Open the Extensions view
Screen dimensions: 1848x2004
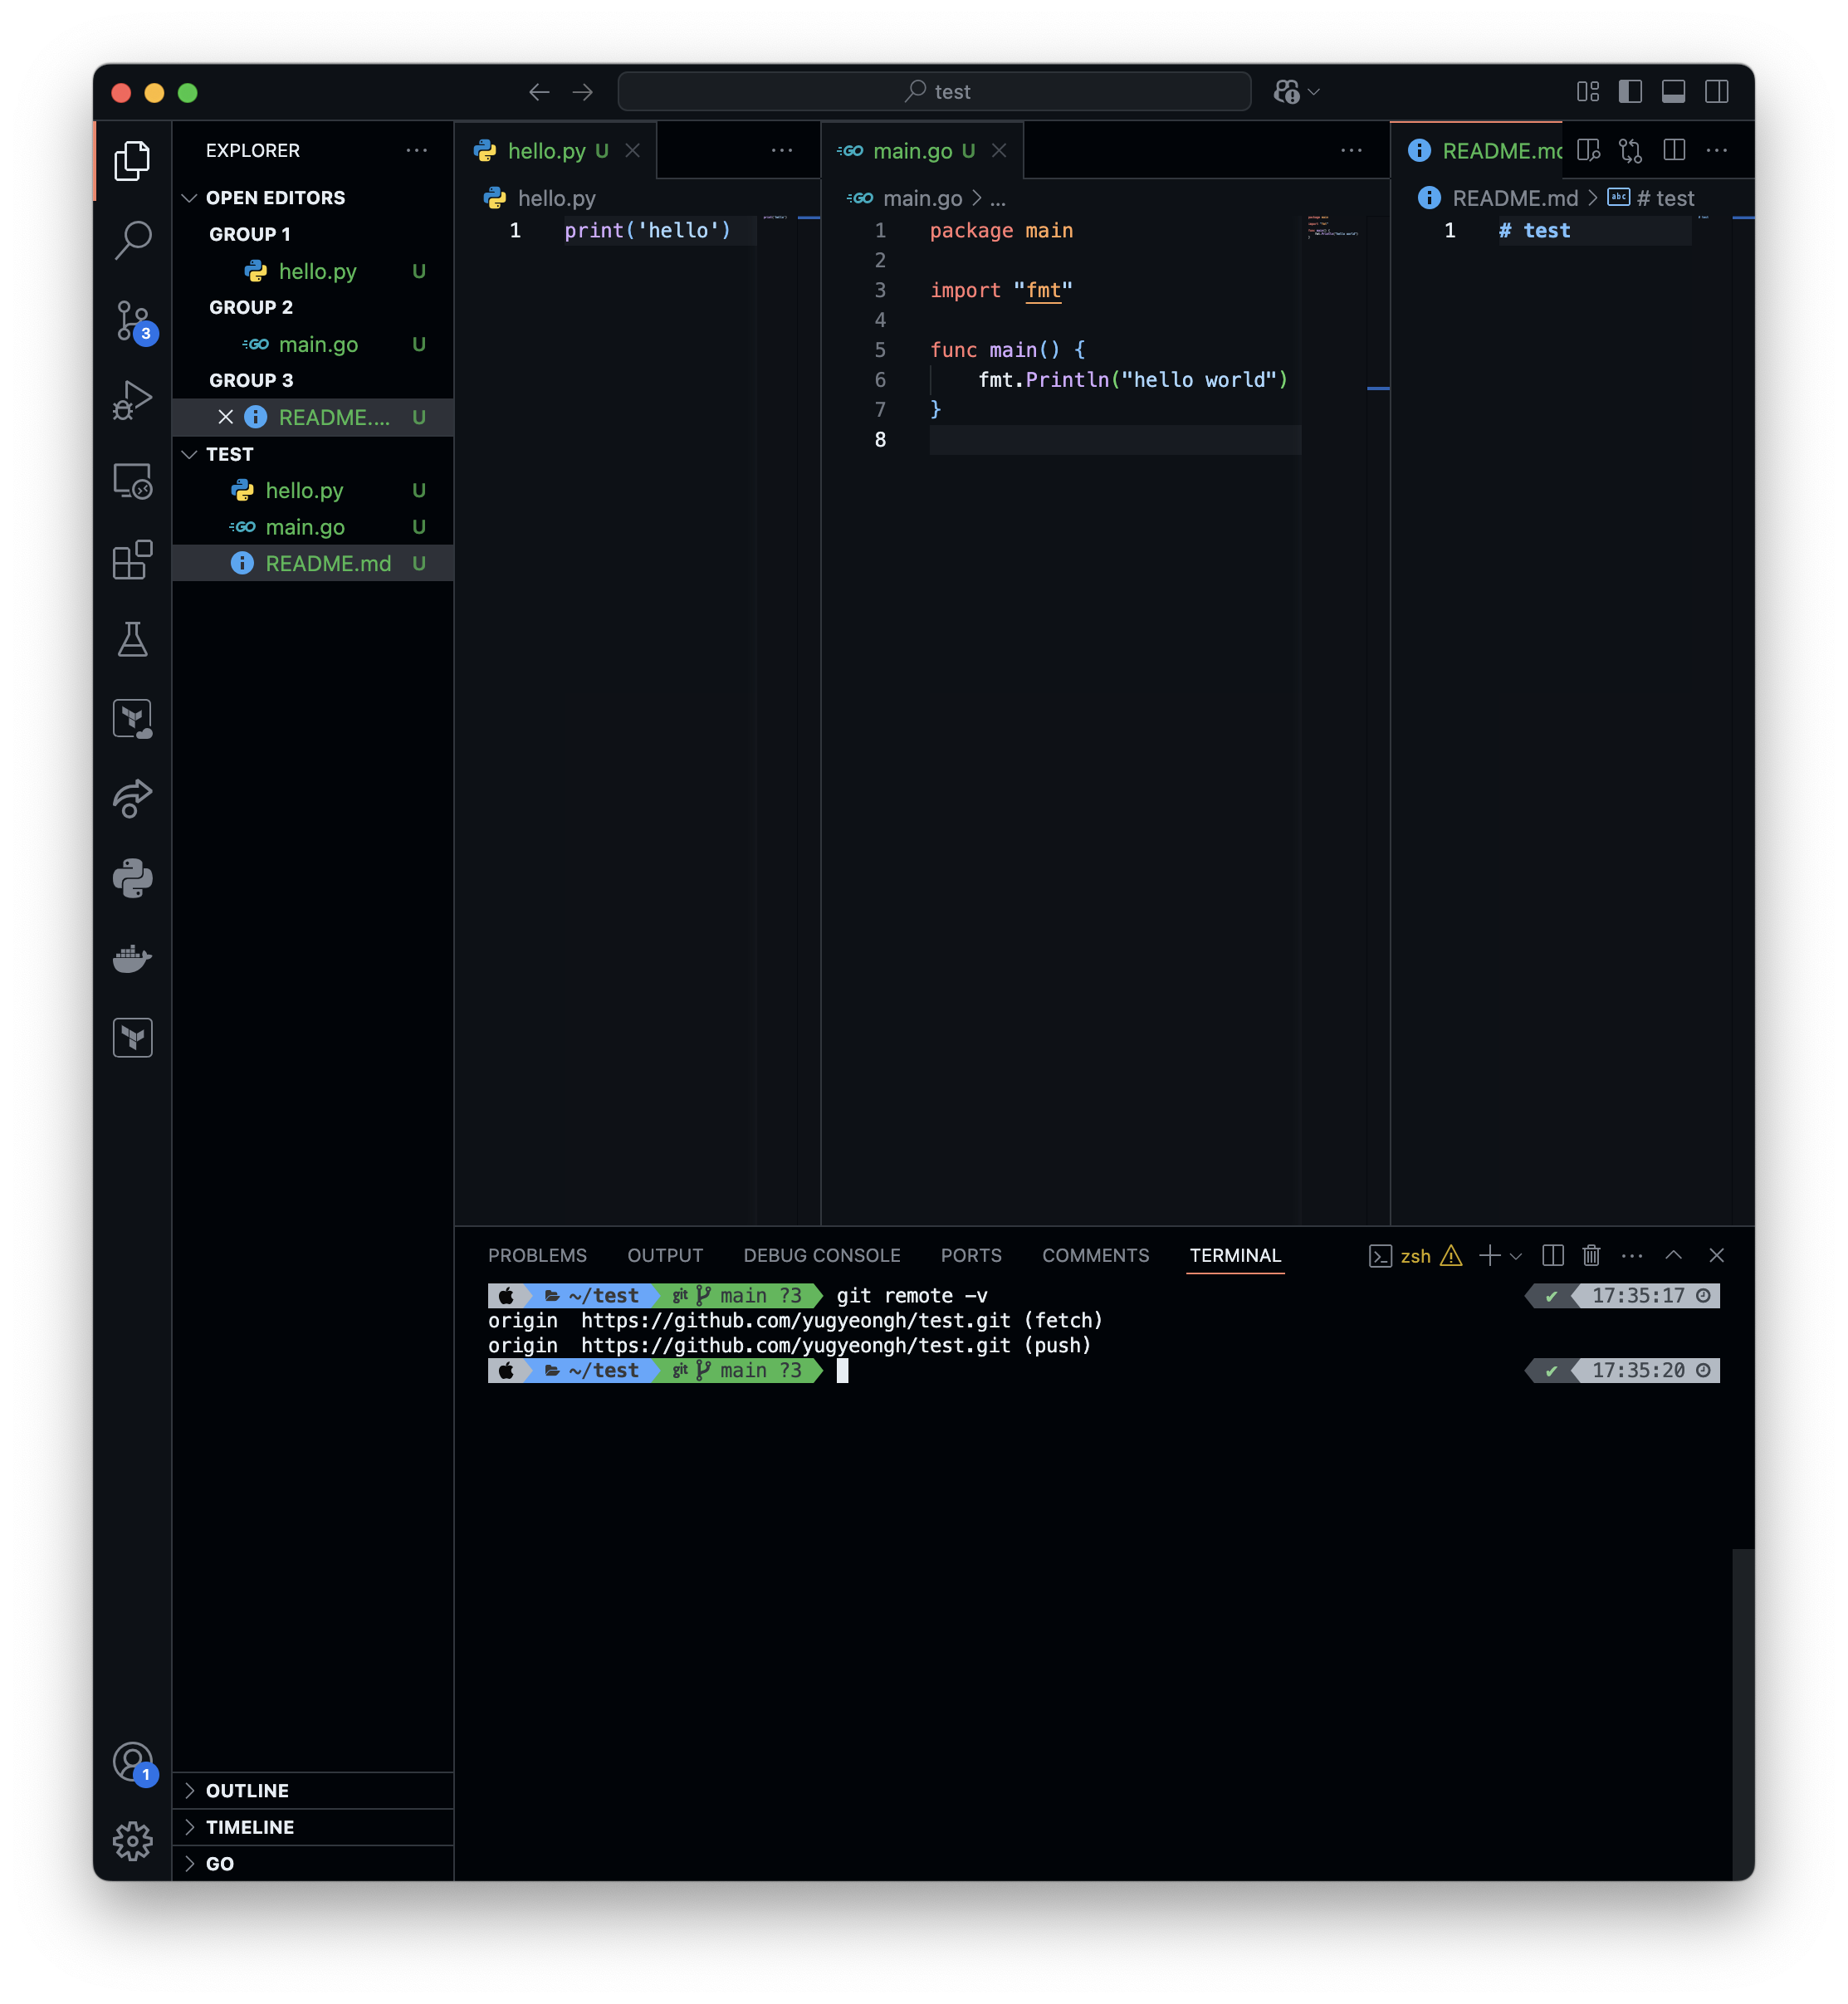pyautogui.click(x=132, y=560)
